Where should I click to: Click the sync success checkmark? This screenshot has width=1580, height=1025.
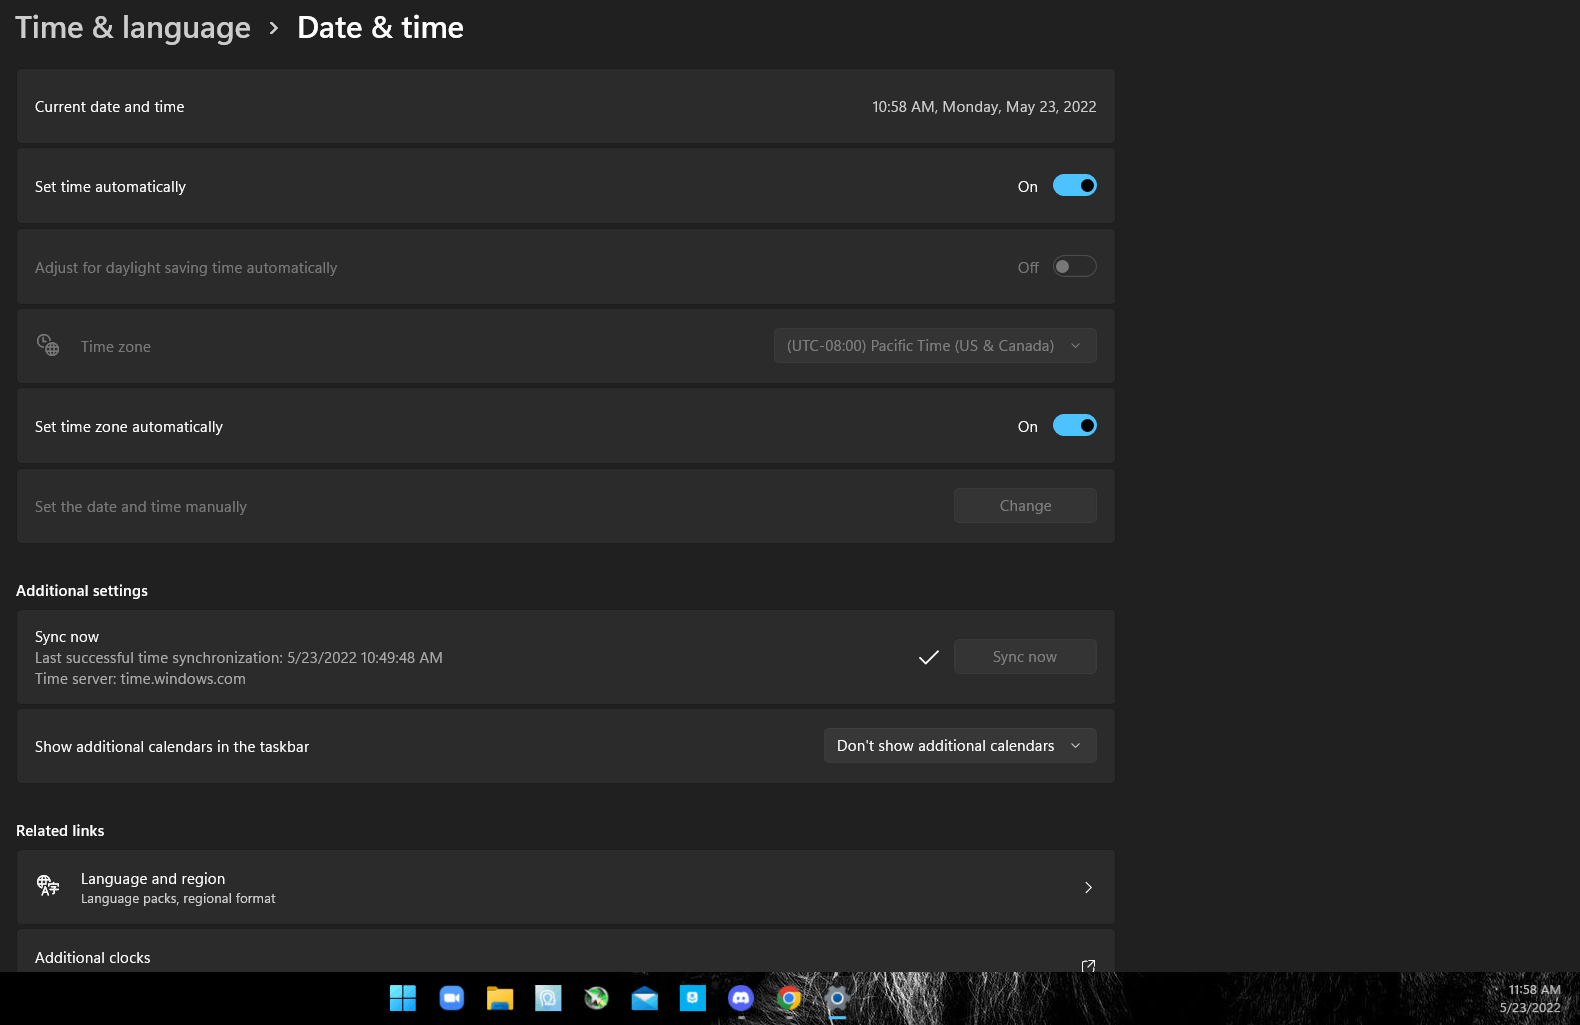(x=929, y=657)
